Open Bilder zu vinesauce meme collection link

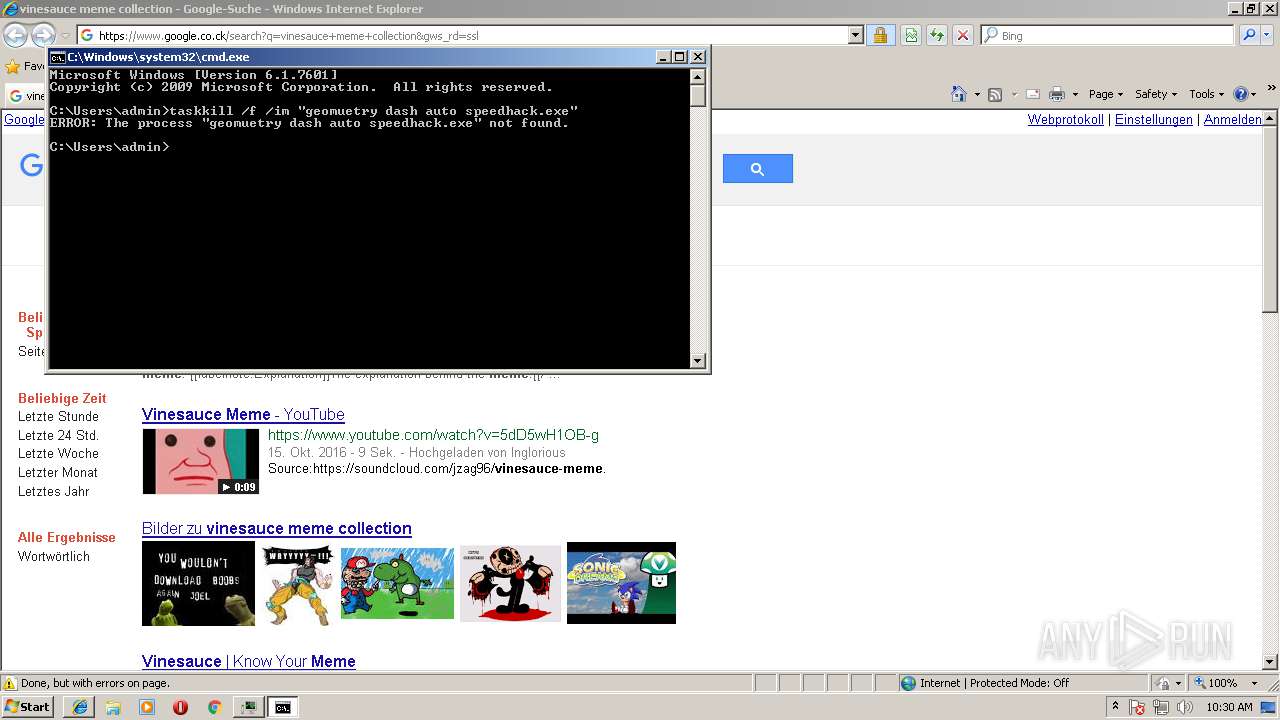tap(277, 528)
